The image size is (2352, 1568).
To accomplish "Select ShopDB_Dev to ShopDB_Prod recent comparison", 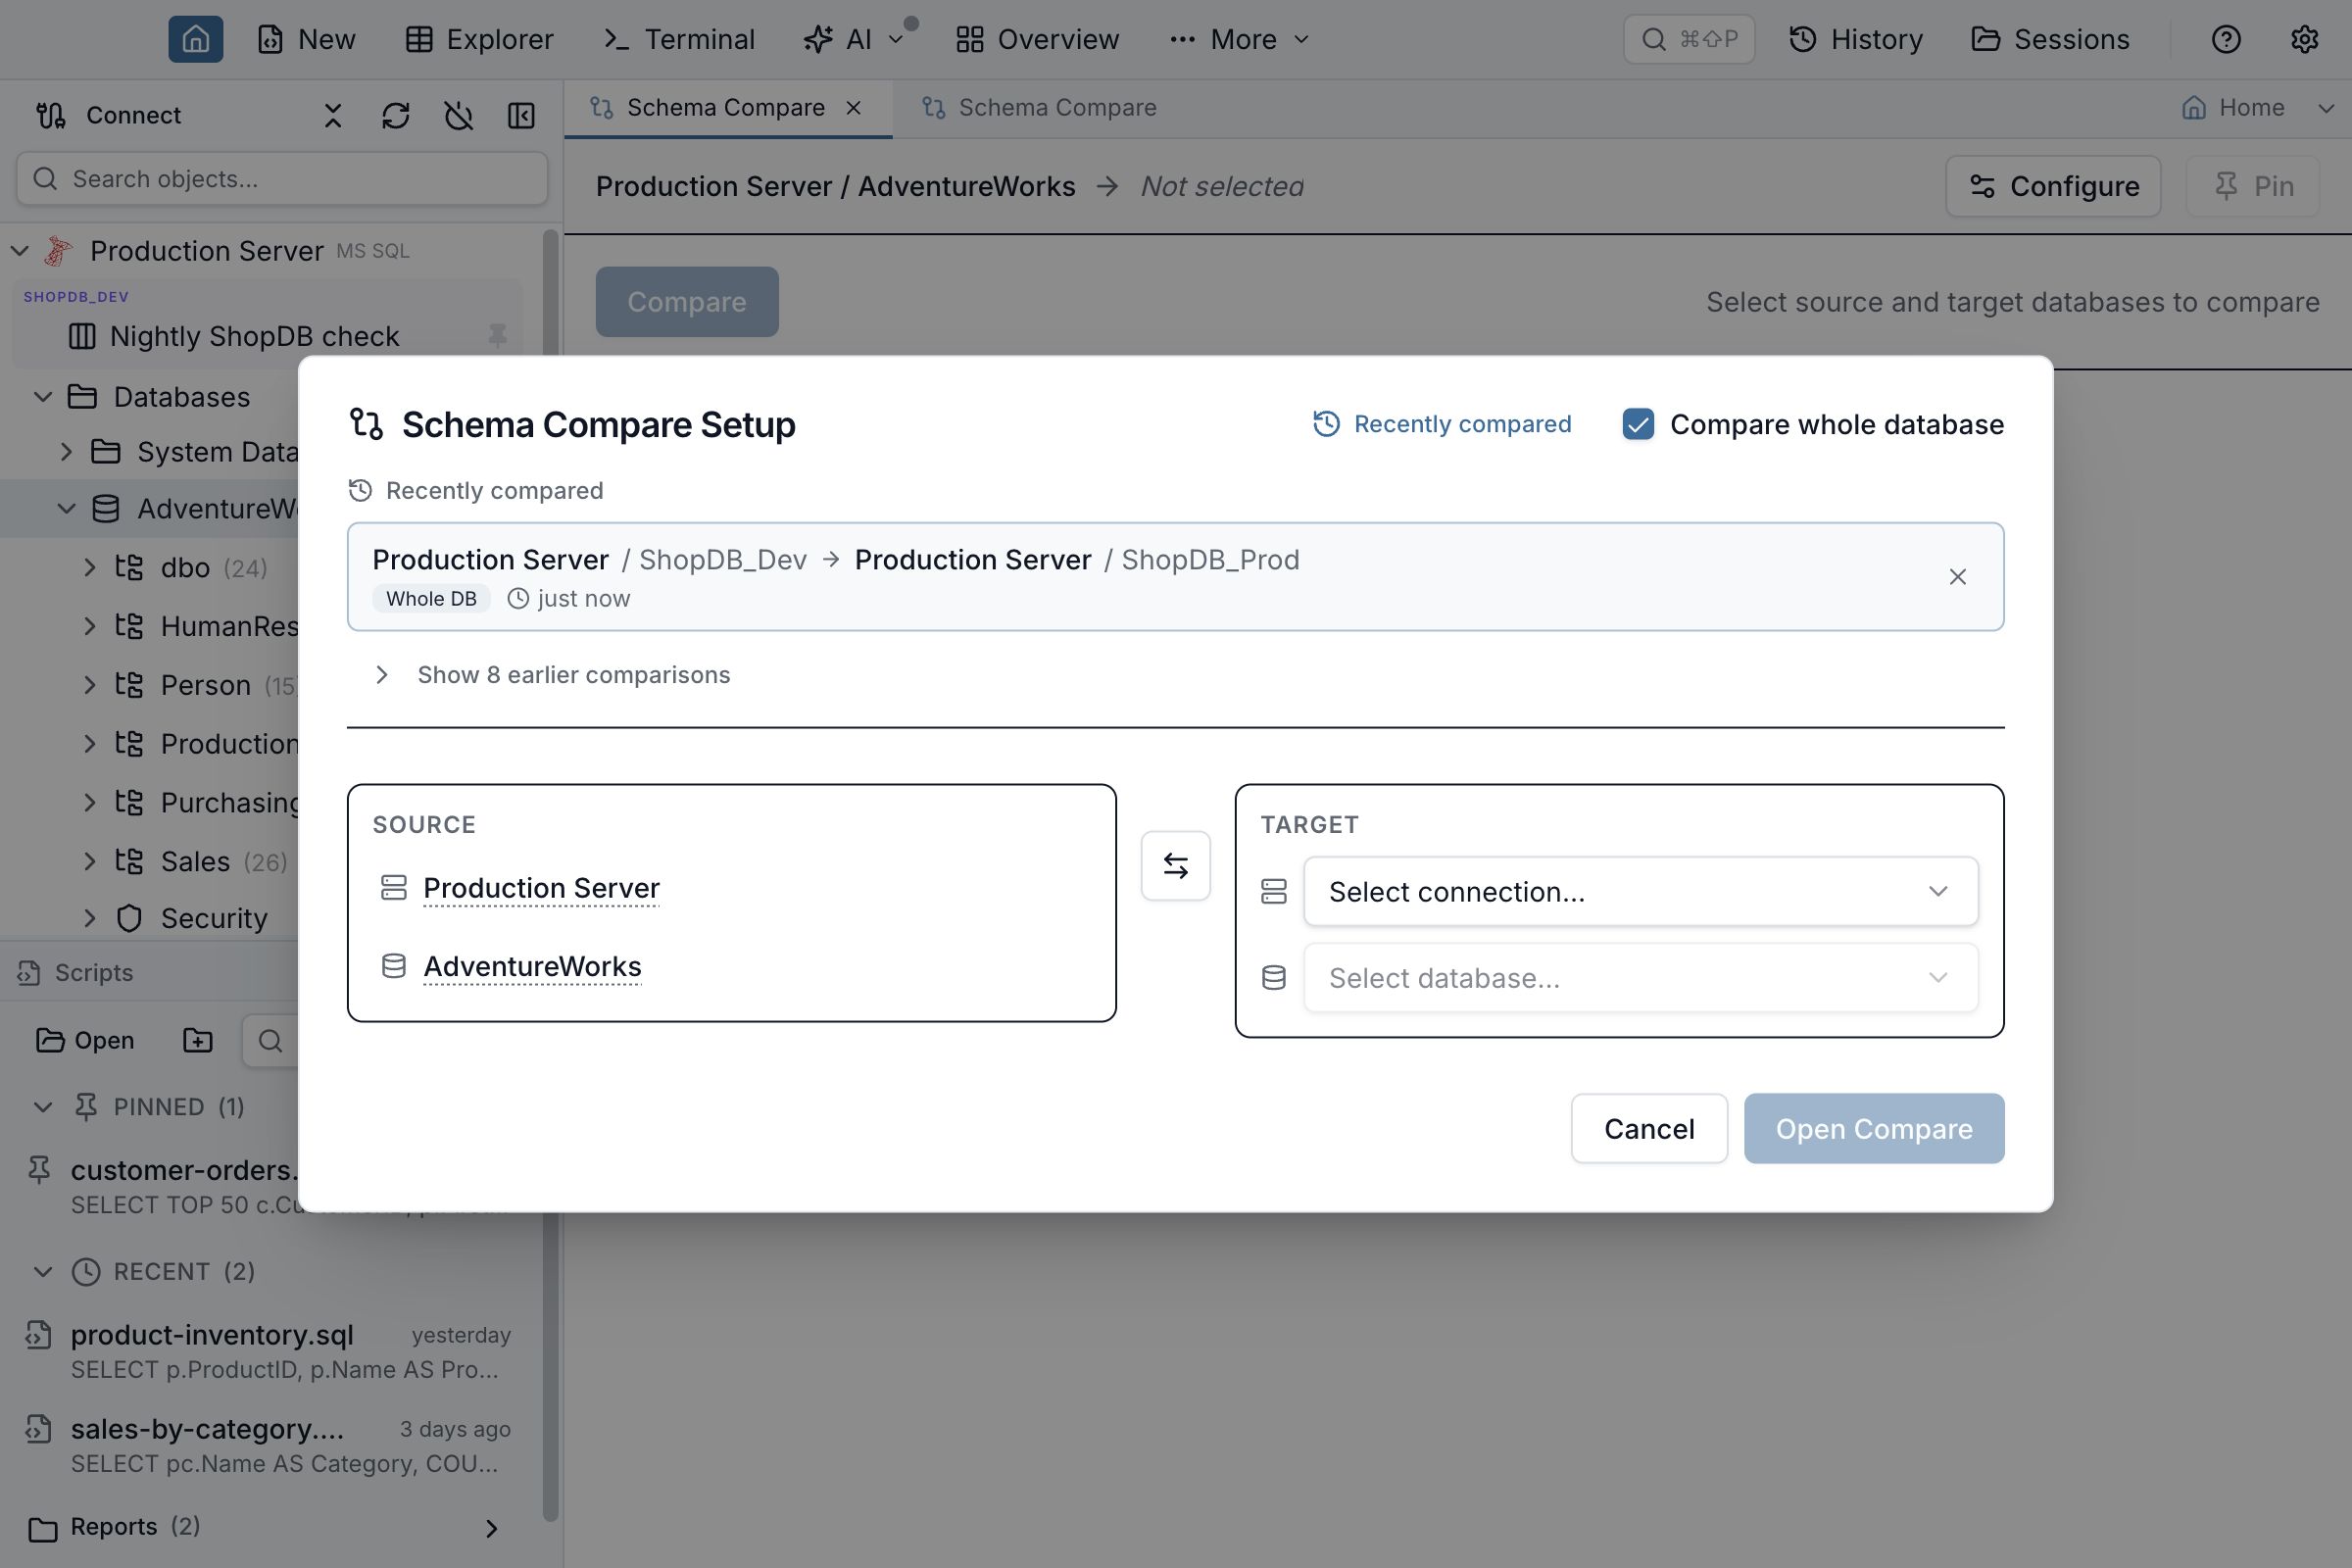I will click(1176, 577).
